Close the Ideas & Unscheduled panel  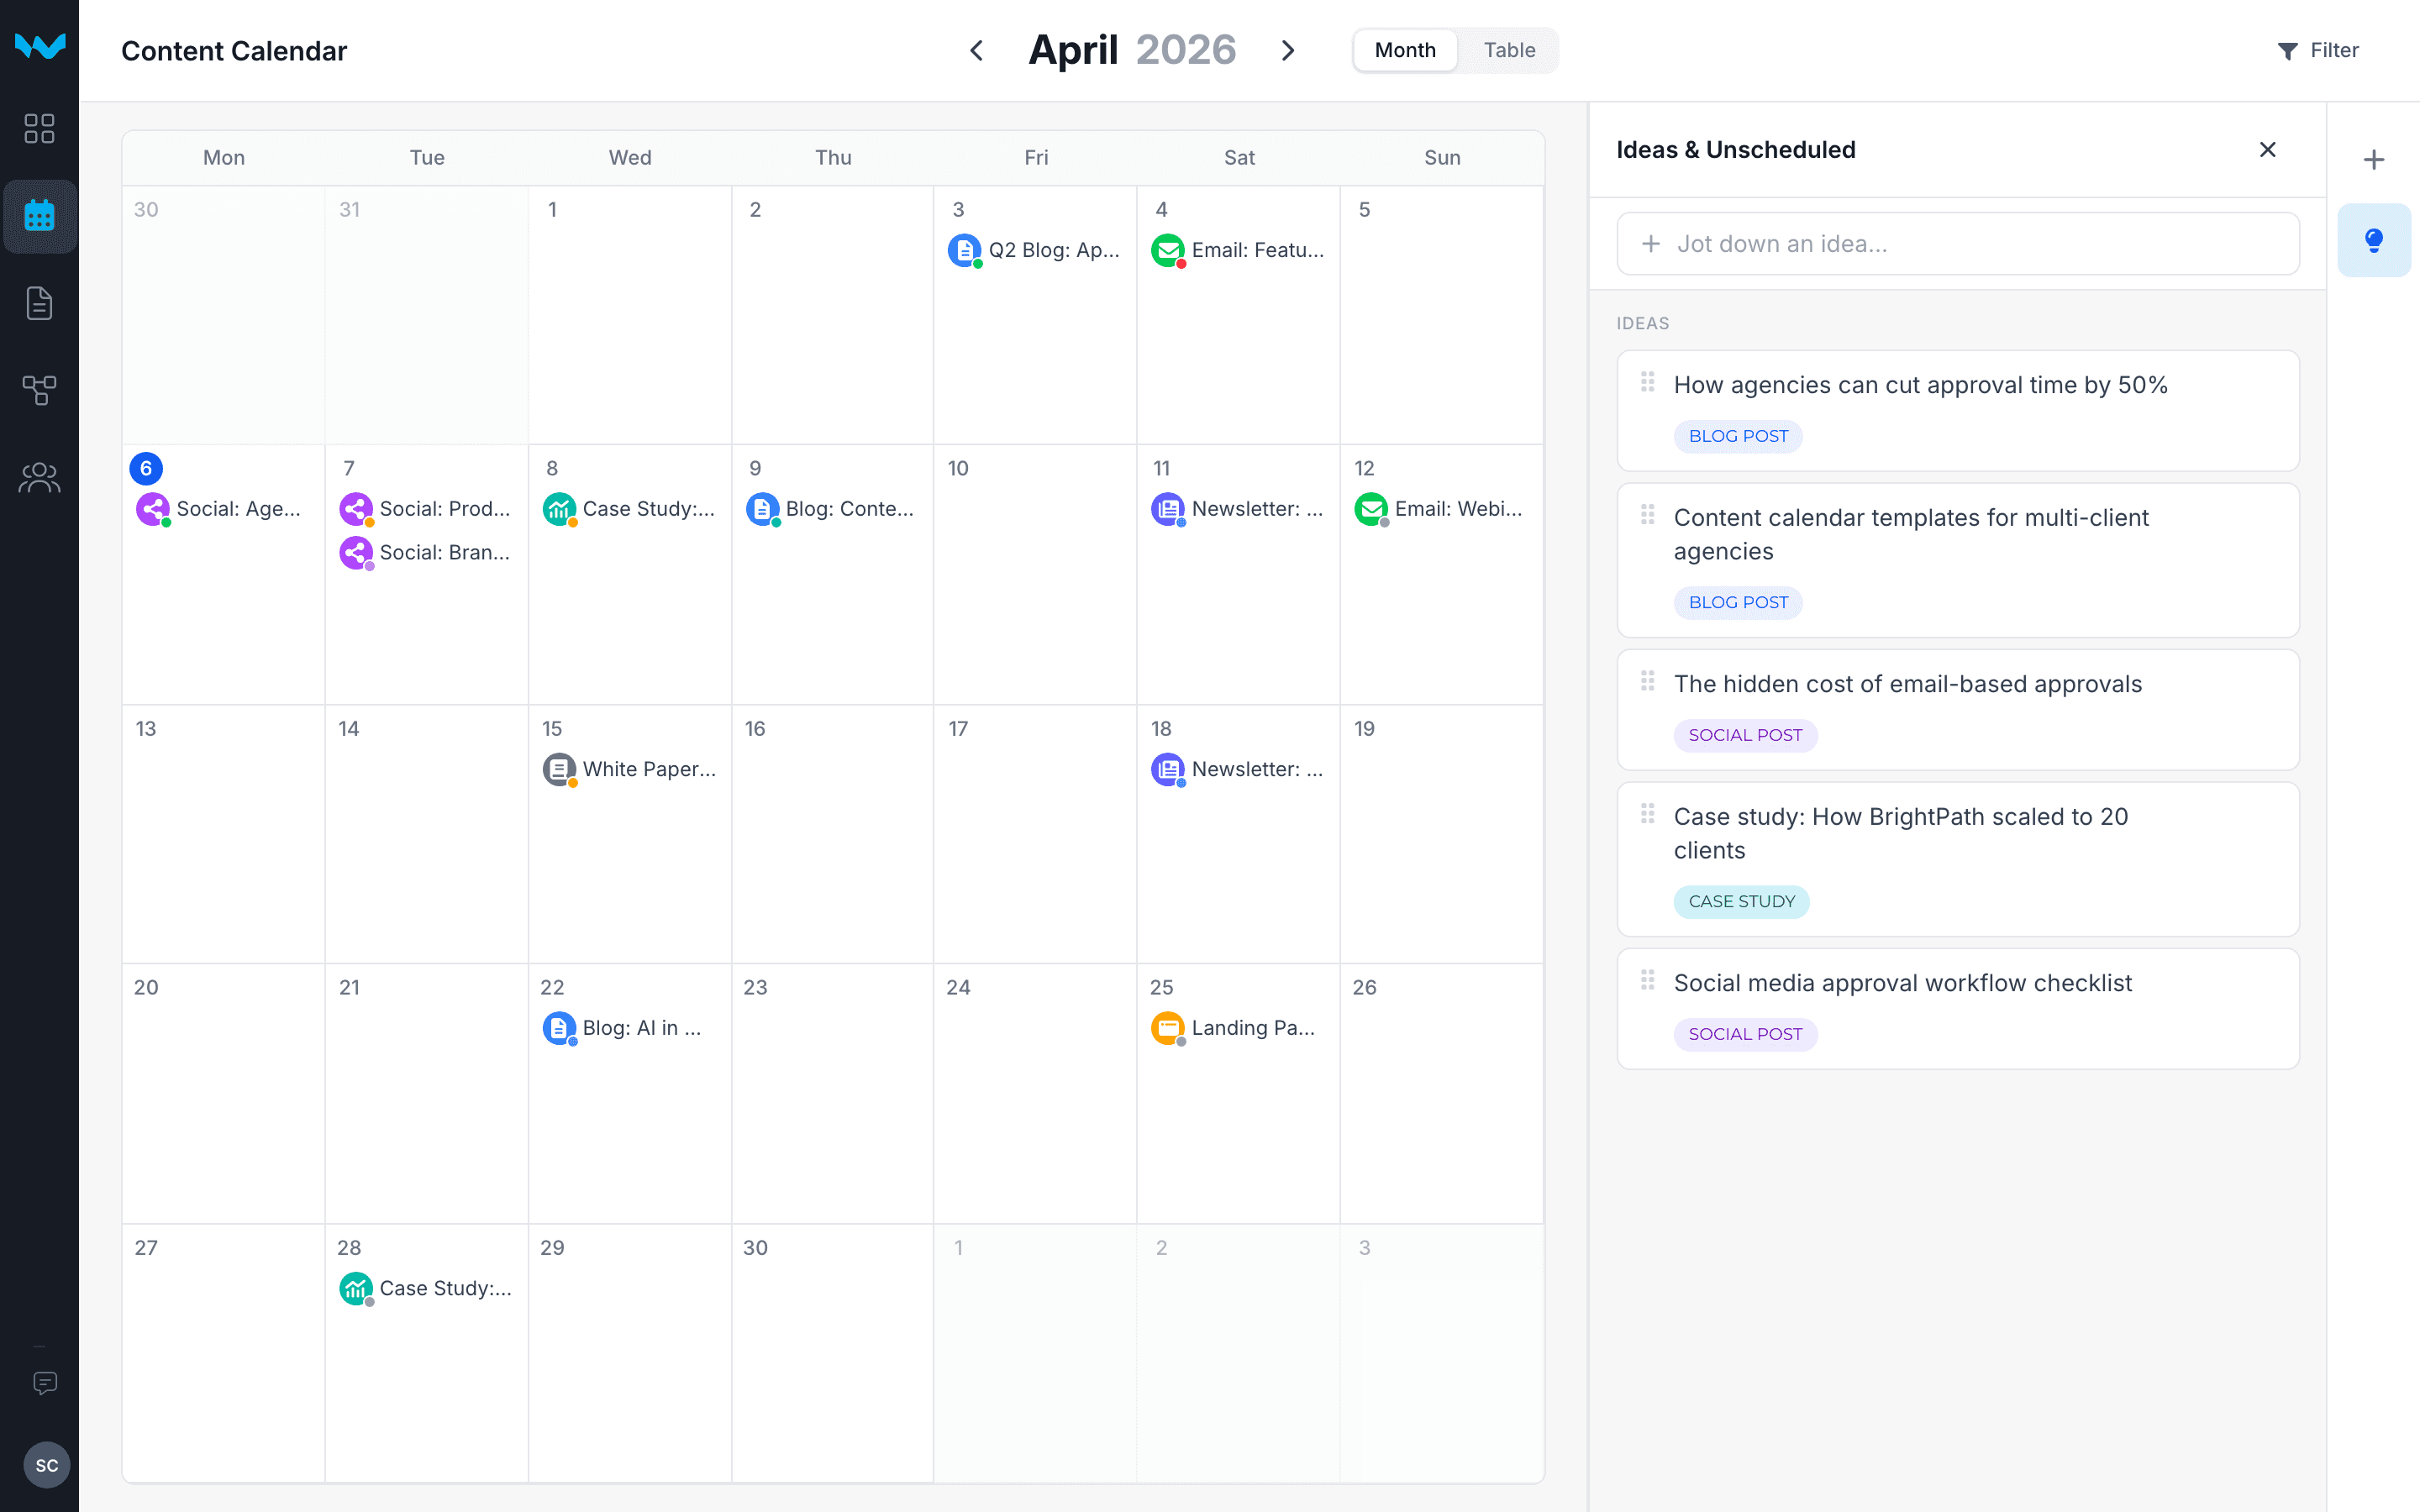pyautogui.click(x=2268, y=149)
